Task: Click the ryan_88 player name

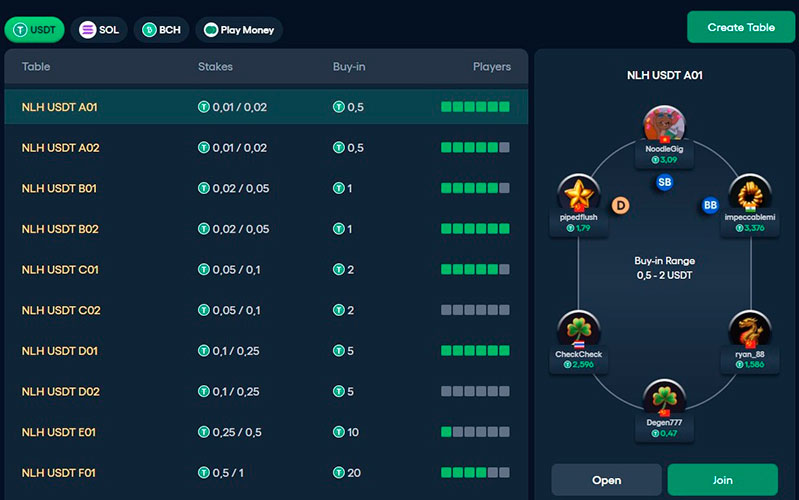Action: point(750,354)
